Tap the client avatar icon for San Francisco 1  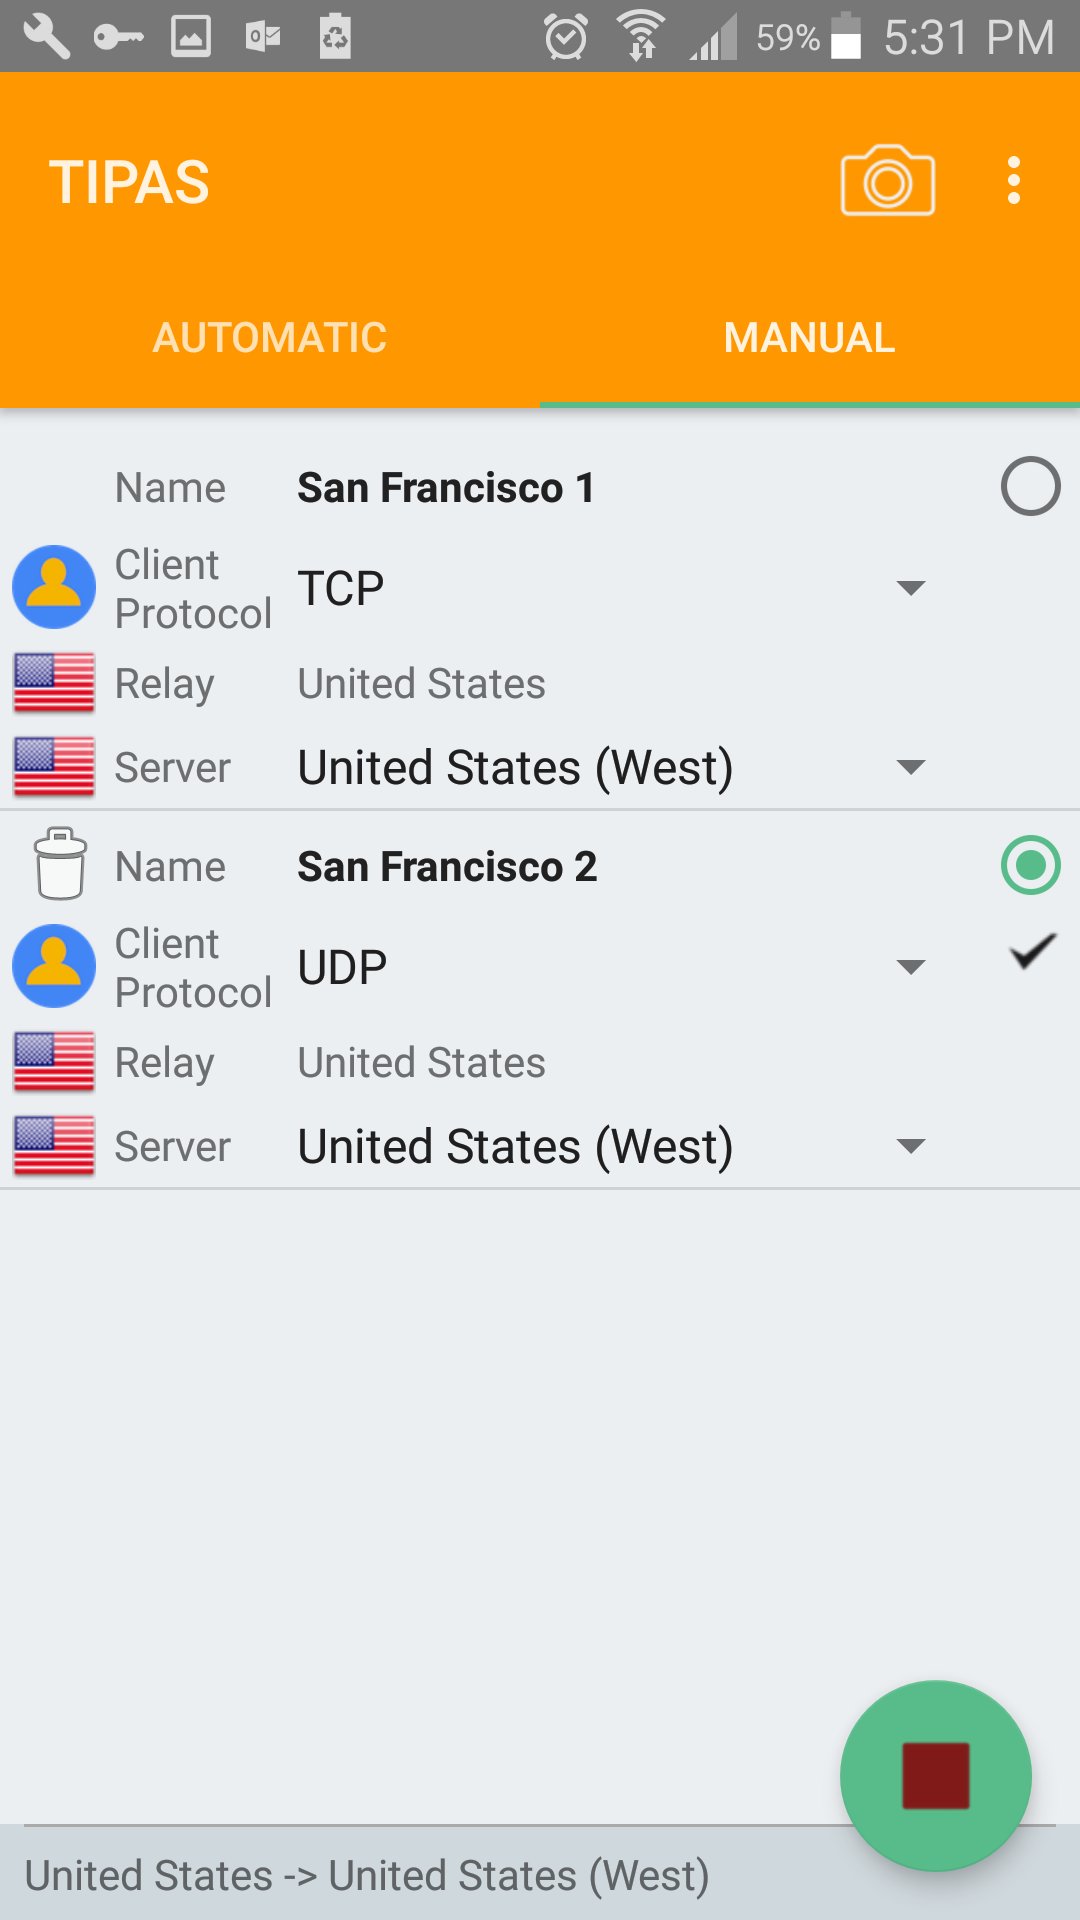[x=54, y=587]
